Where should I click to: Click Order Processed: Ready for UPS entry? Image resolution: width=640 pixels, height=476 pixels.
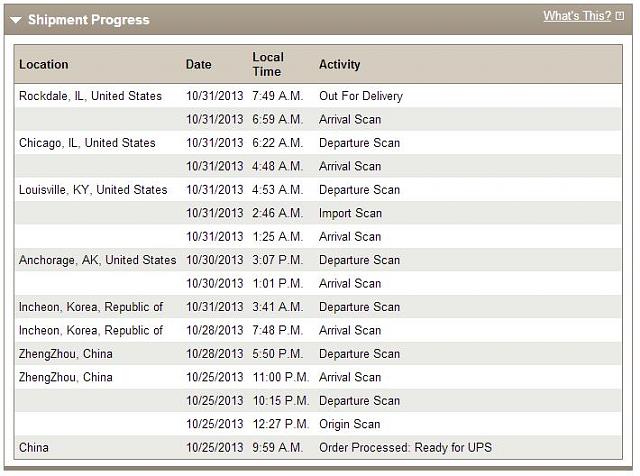point(405,447)
